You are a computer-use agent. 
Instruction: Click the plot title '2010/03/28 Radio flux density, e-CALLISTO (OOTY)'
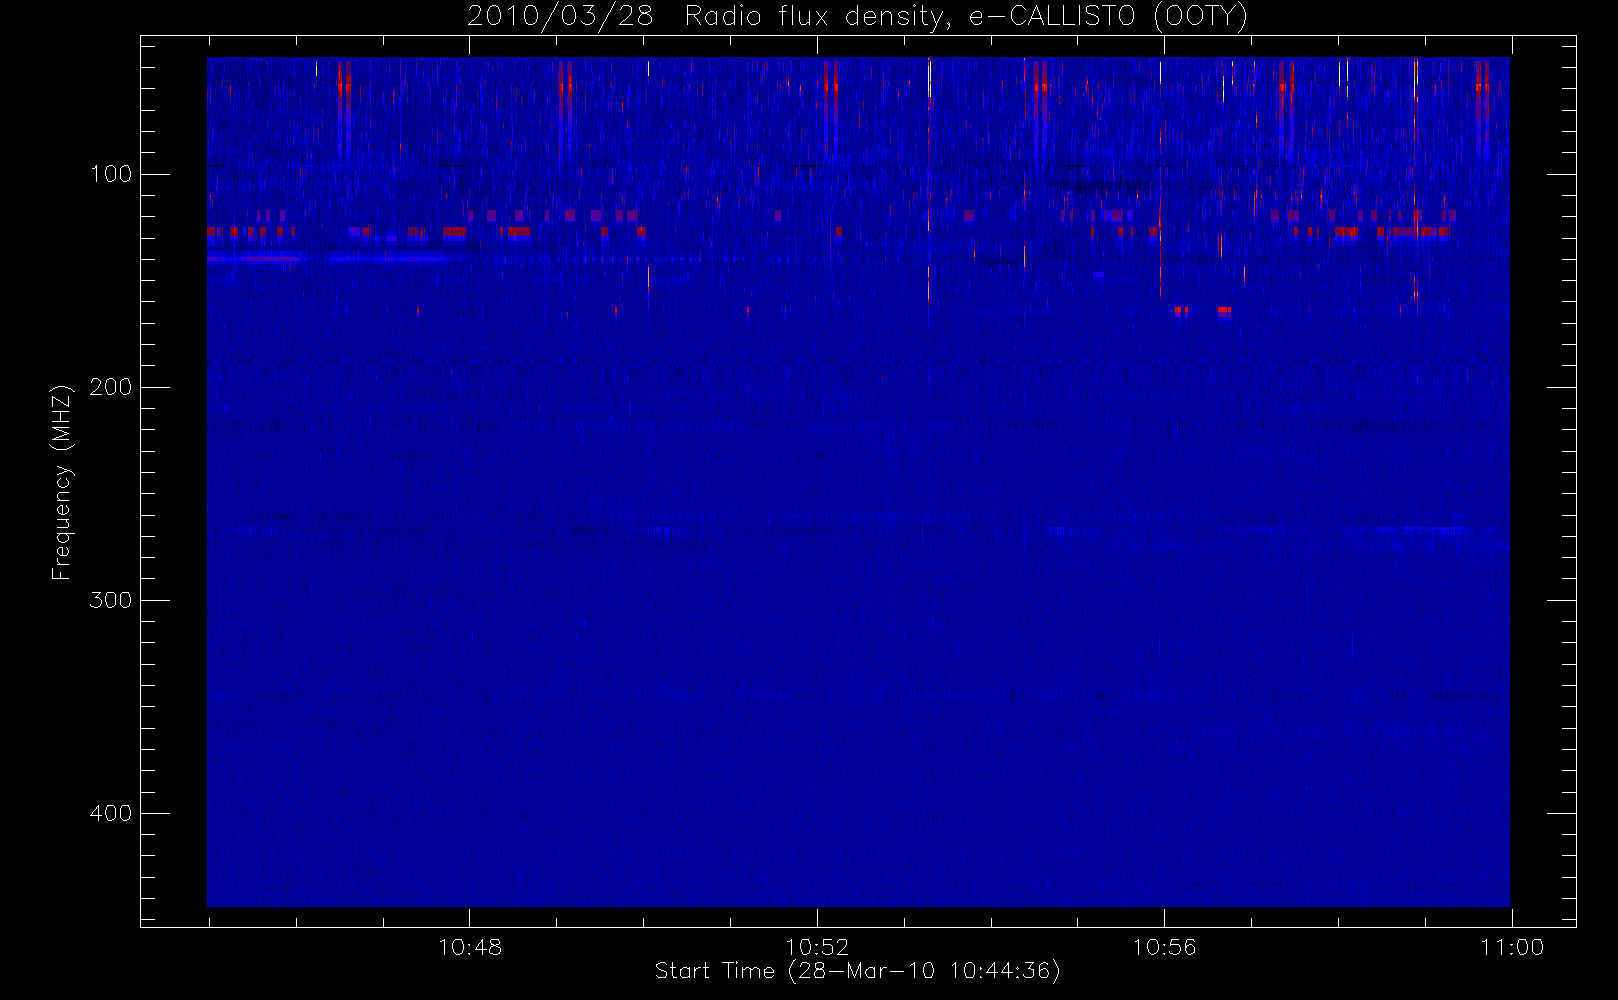pyautogui.click(x=857, y=17)
